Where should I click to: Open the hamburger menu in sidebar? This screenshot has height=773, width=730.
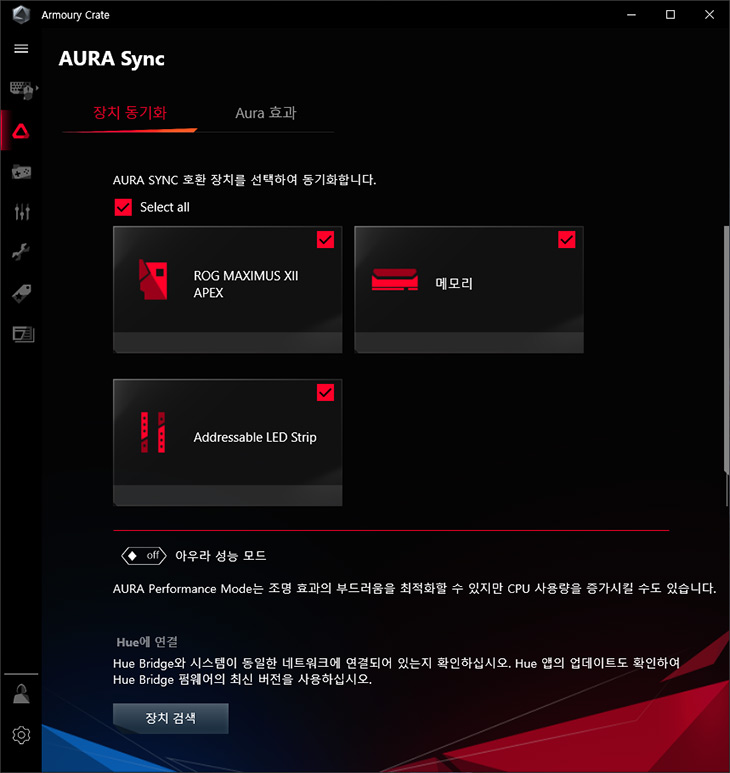click(21, 48)
